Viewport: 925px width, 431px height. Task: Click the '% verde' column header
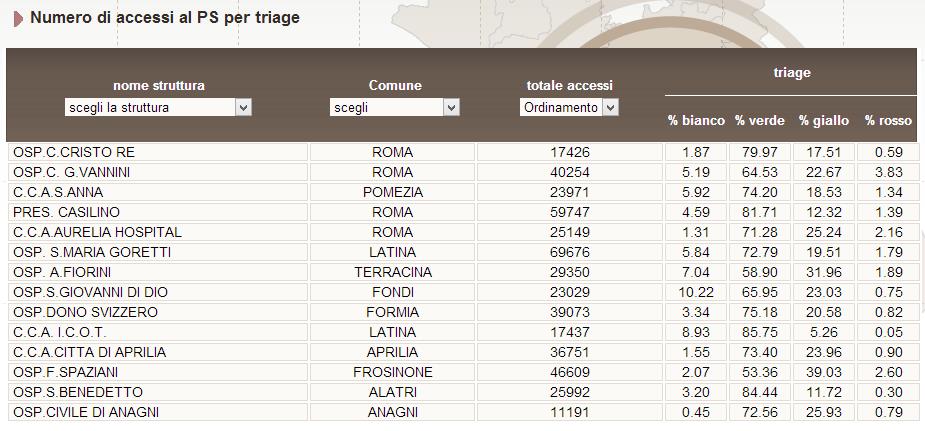pyautogui.click(x=760, y=120)
